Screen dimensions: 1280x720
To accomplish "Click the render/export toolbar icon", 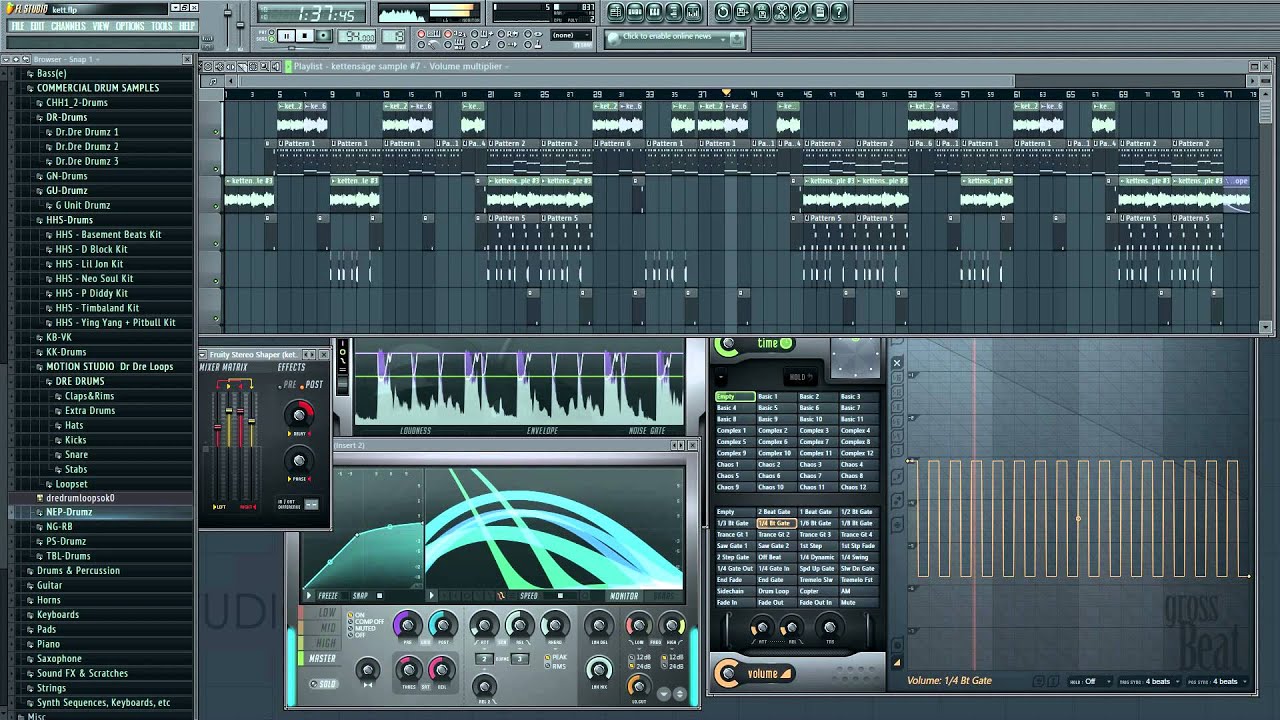I will click(x=761, y=12).
